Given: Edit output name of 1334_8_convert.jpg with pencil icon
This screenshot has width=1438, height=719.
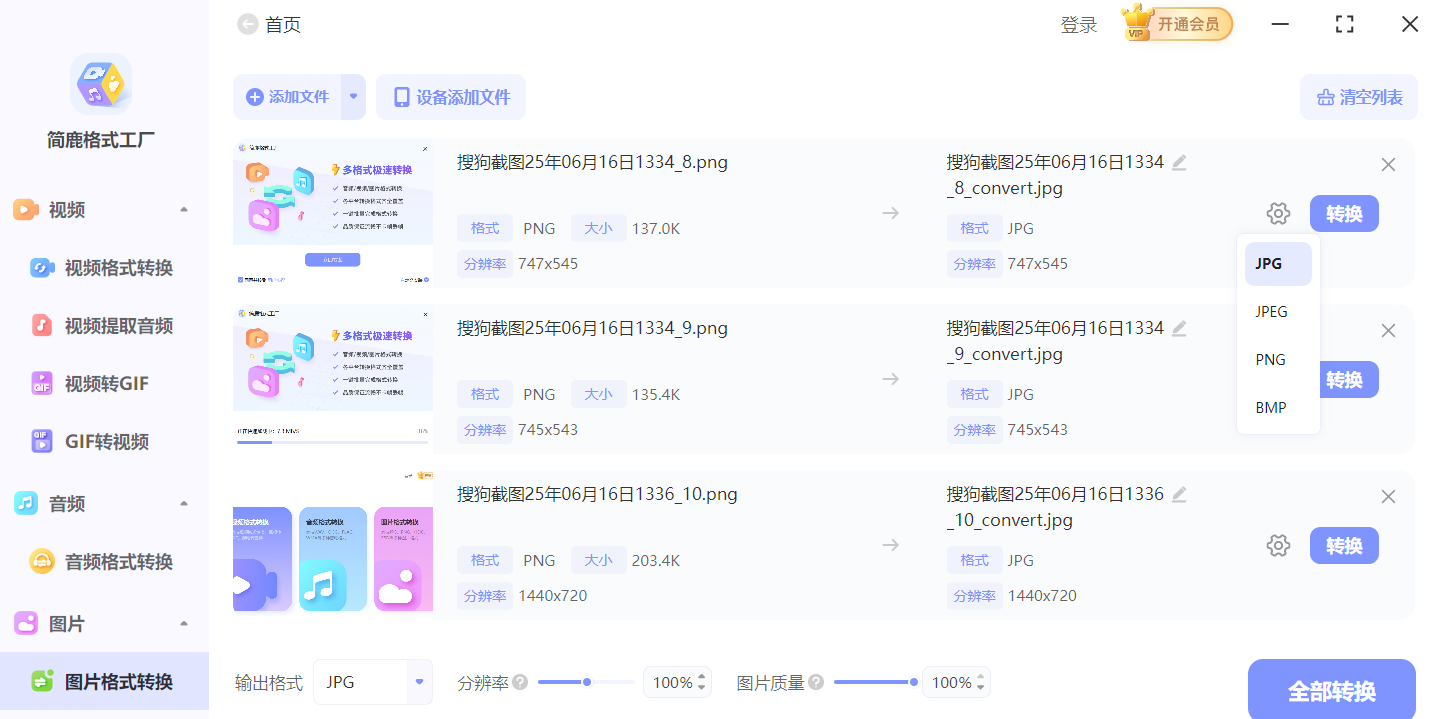Looking at the screenshot, I should coord(1179,163).
